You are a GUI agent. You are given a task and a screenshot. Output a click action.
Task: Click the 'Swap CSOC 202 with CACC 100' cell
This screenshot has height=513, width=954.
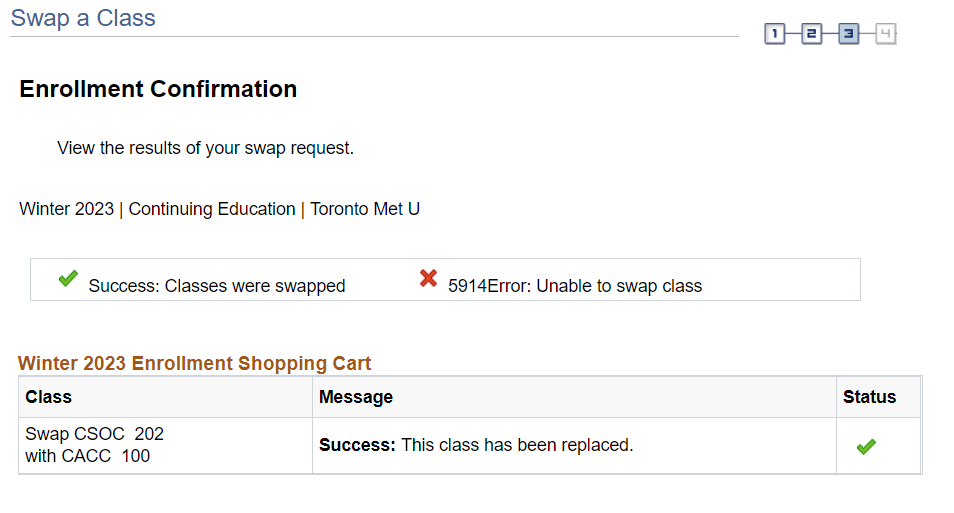[94, 445]
